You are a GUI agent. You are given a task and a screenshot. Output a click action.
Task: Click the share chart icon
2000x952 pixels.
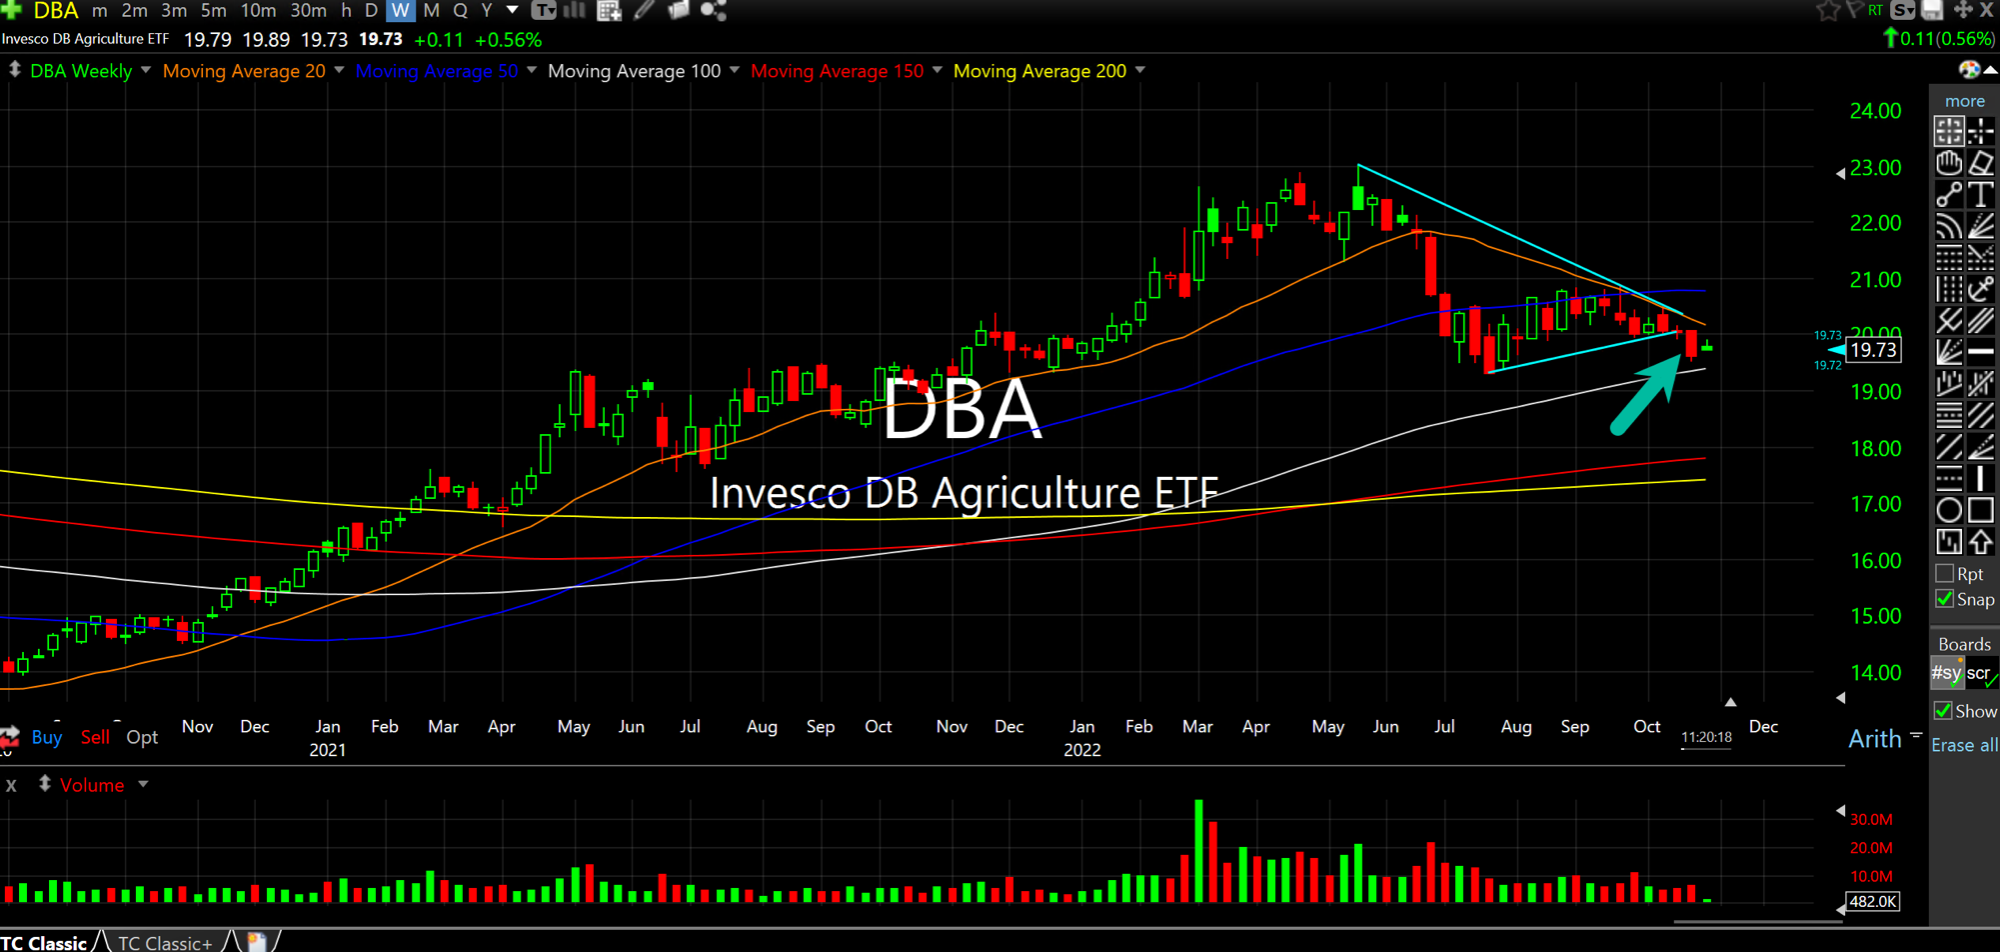(x=713, y=10)
